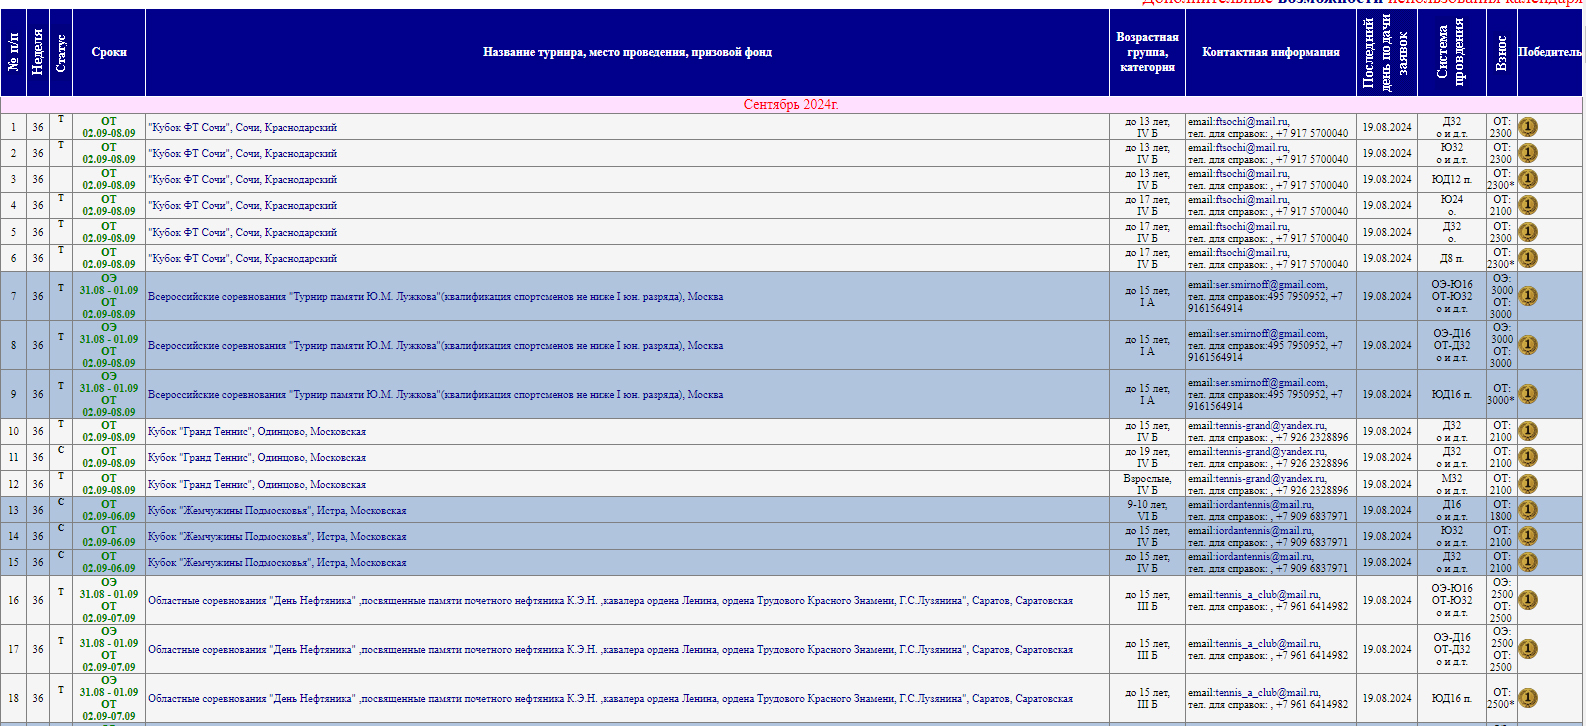Click the gold medal in row 17
This screenshot has height=726, width=1586.
point(1528,649)
